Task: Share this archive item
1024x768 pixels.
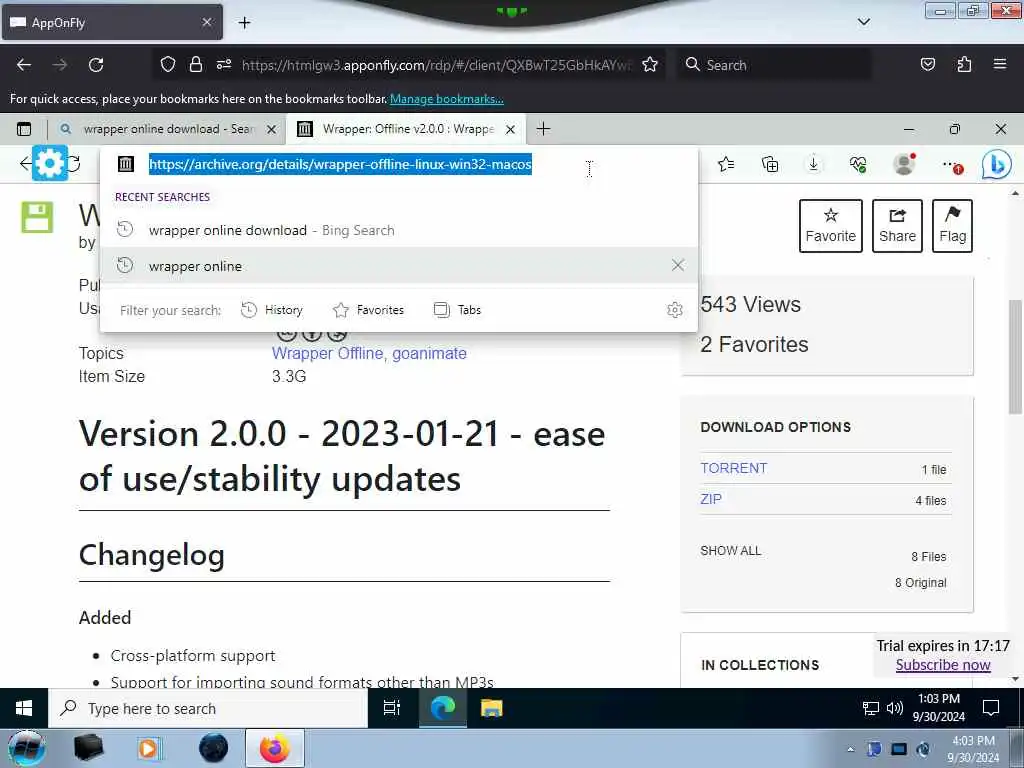Action: click(x=897, y=226)
